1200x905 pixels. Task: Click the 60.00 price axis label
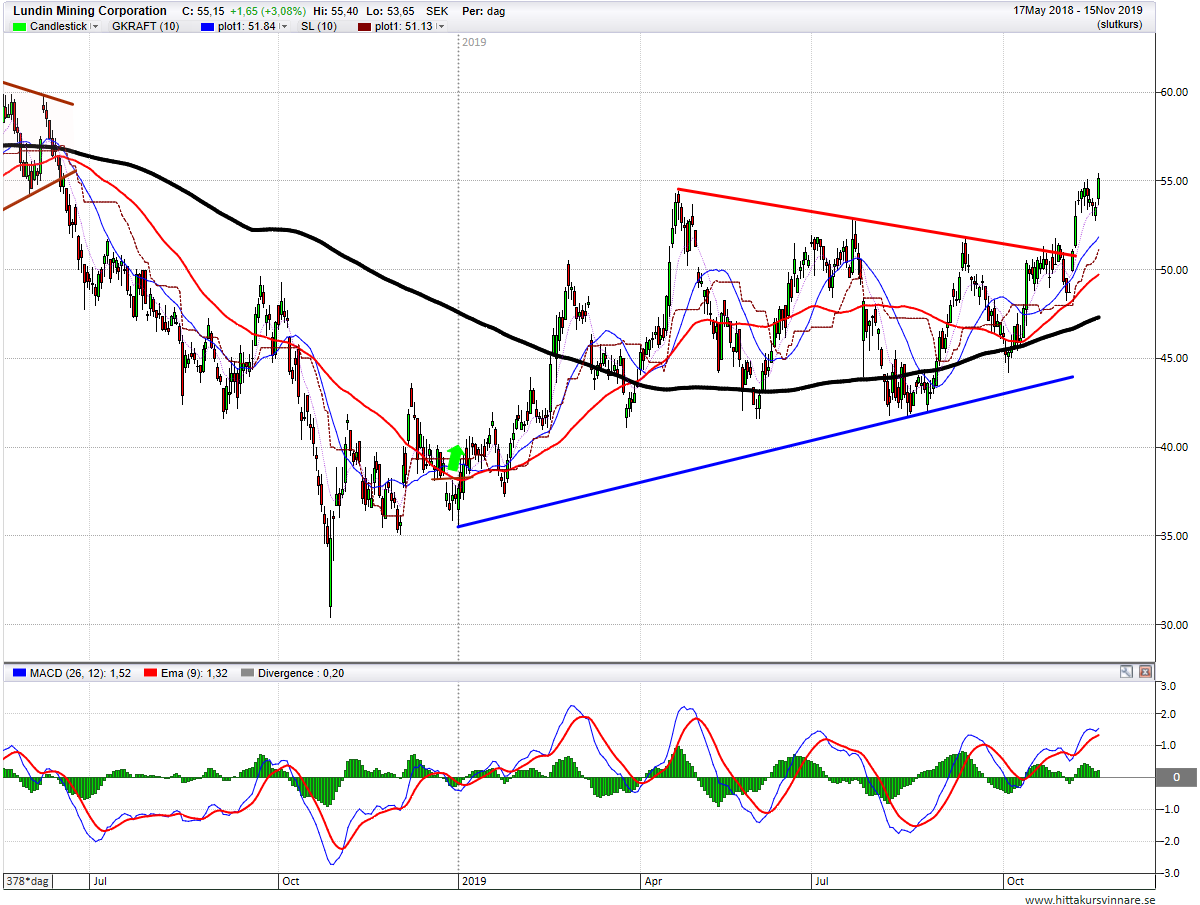[1173, 92]
